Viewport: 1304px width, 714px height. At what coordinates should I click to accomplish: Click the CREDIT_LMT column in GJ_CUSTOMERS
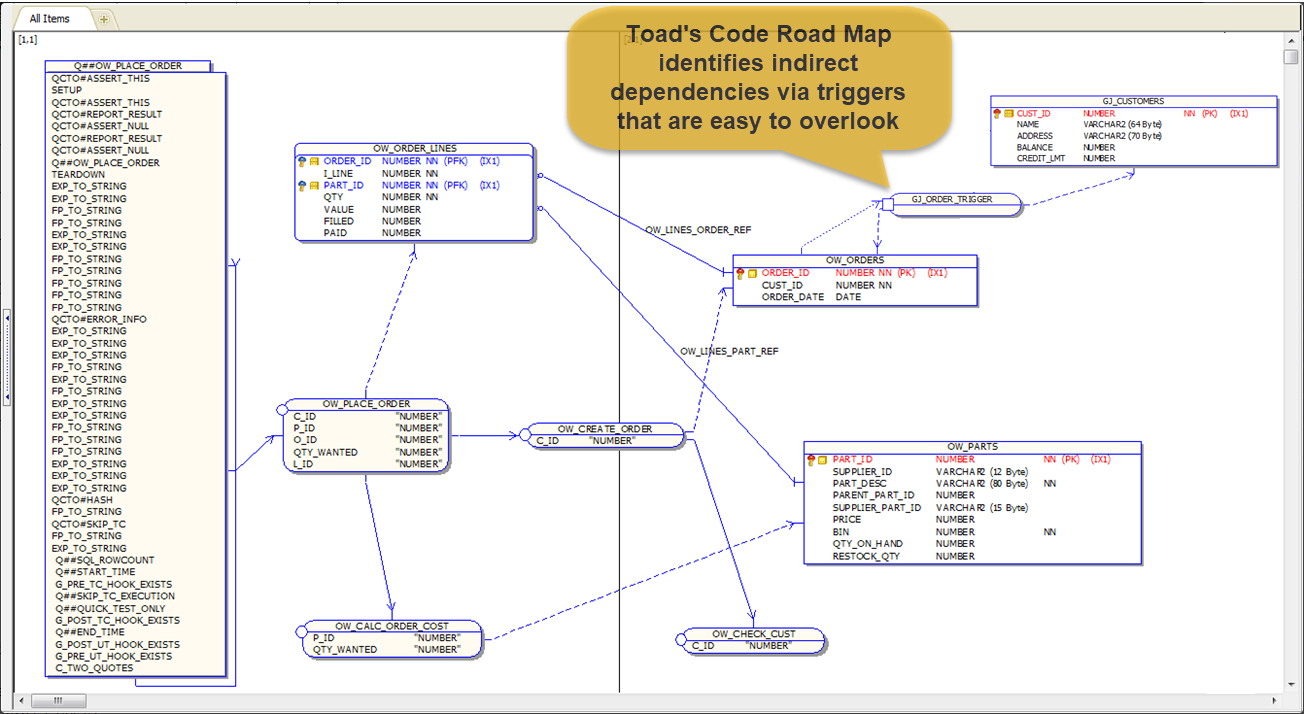click(1039, 158)
